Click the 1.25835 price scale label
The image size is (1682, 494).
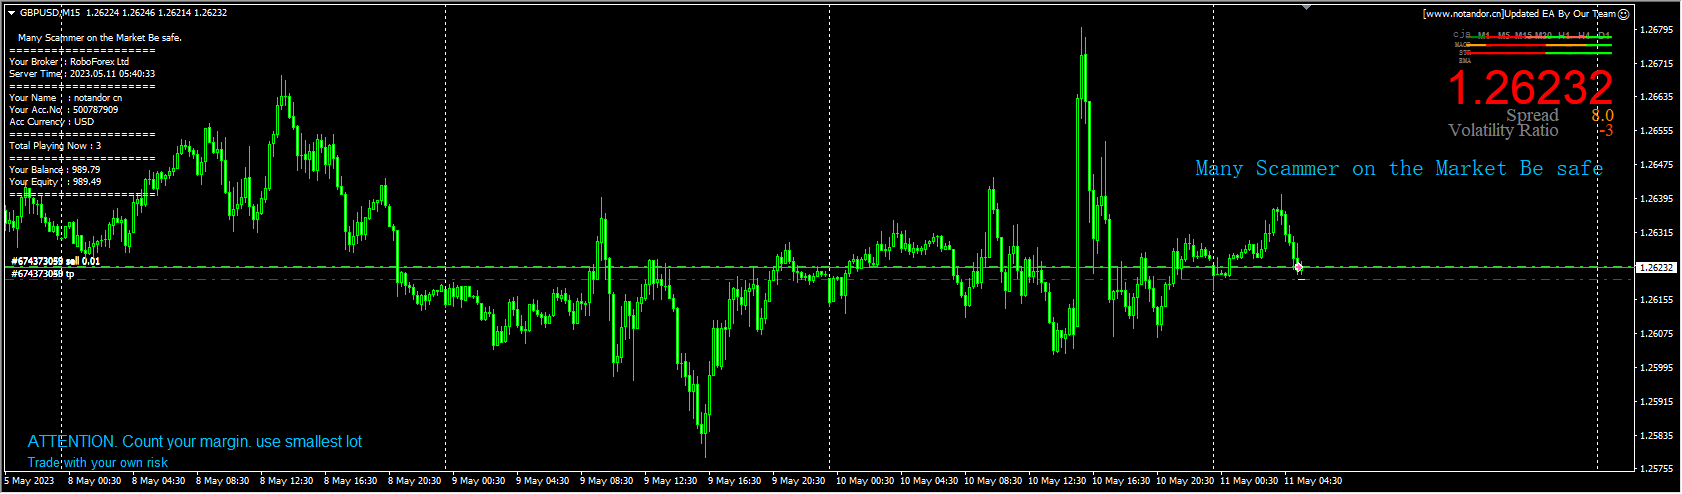point(1657,436)
